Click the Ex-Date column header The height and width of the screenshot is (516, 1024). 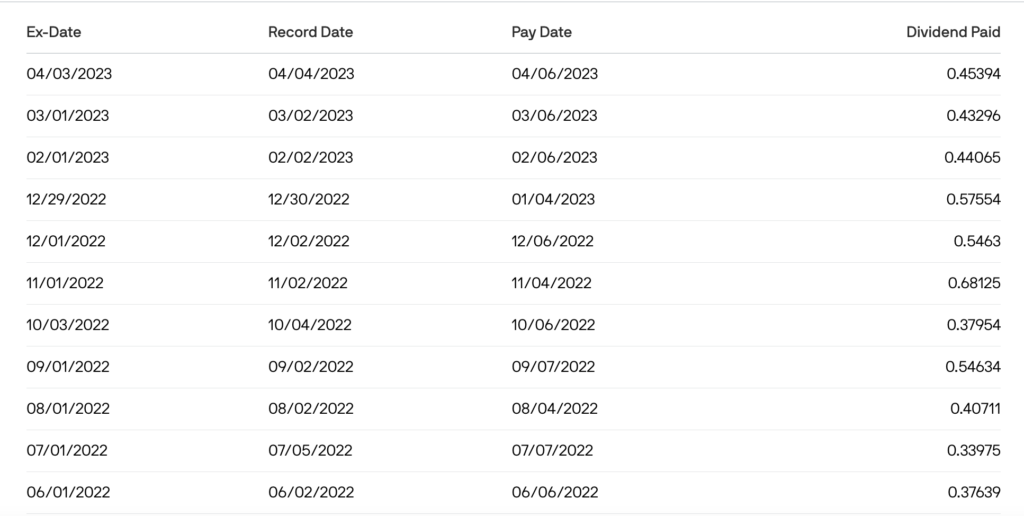(x=54, y=32)
